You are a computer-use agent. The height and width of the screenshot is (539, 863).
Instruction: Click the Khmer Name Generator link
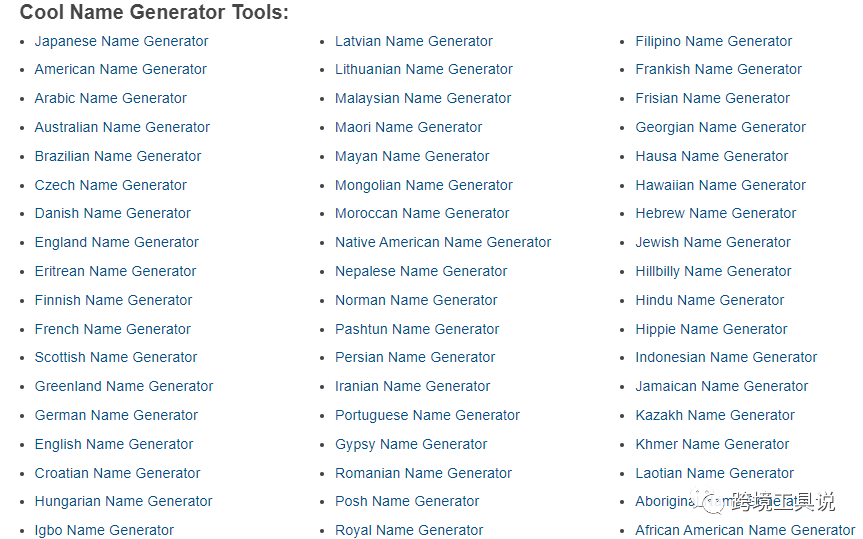(x=712, y=444)
